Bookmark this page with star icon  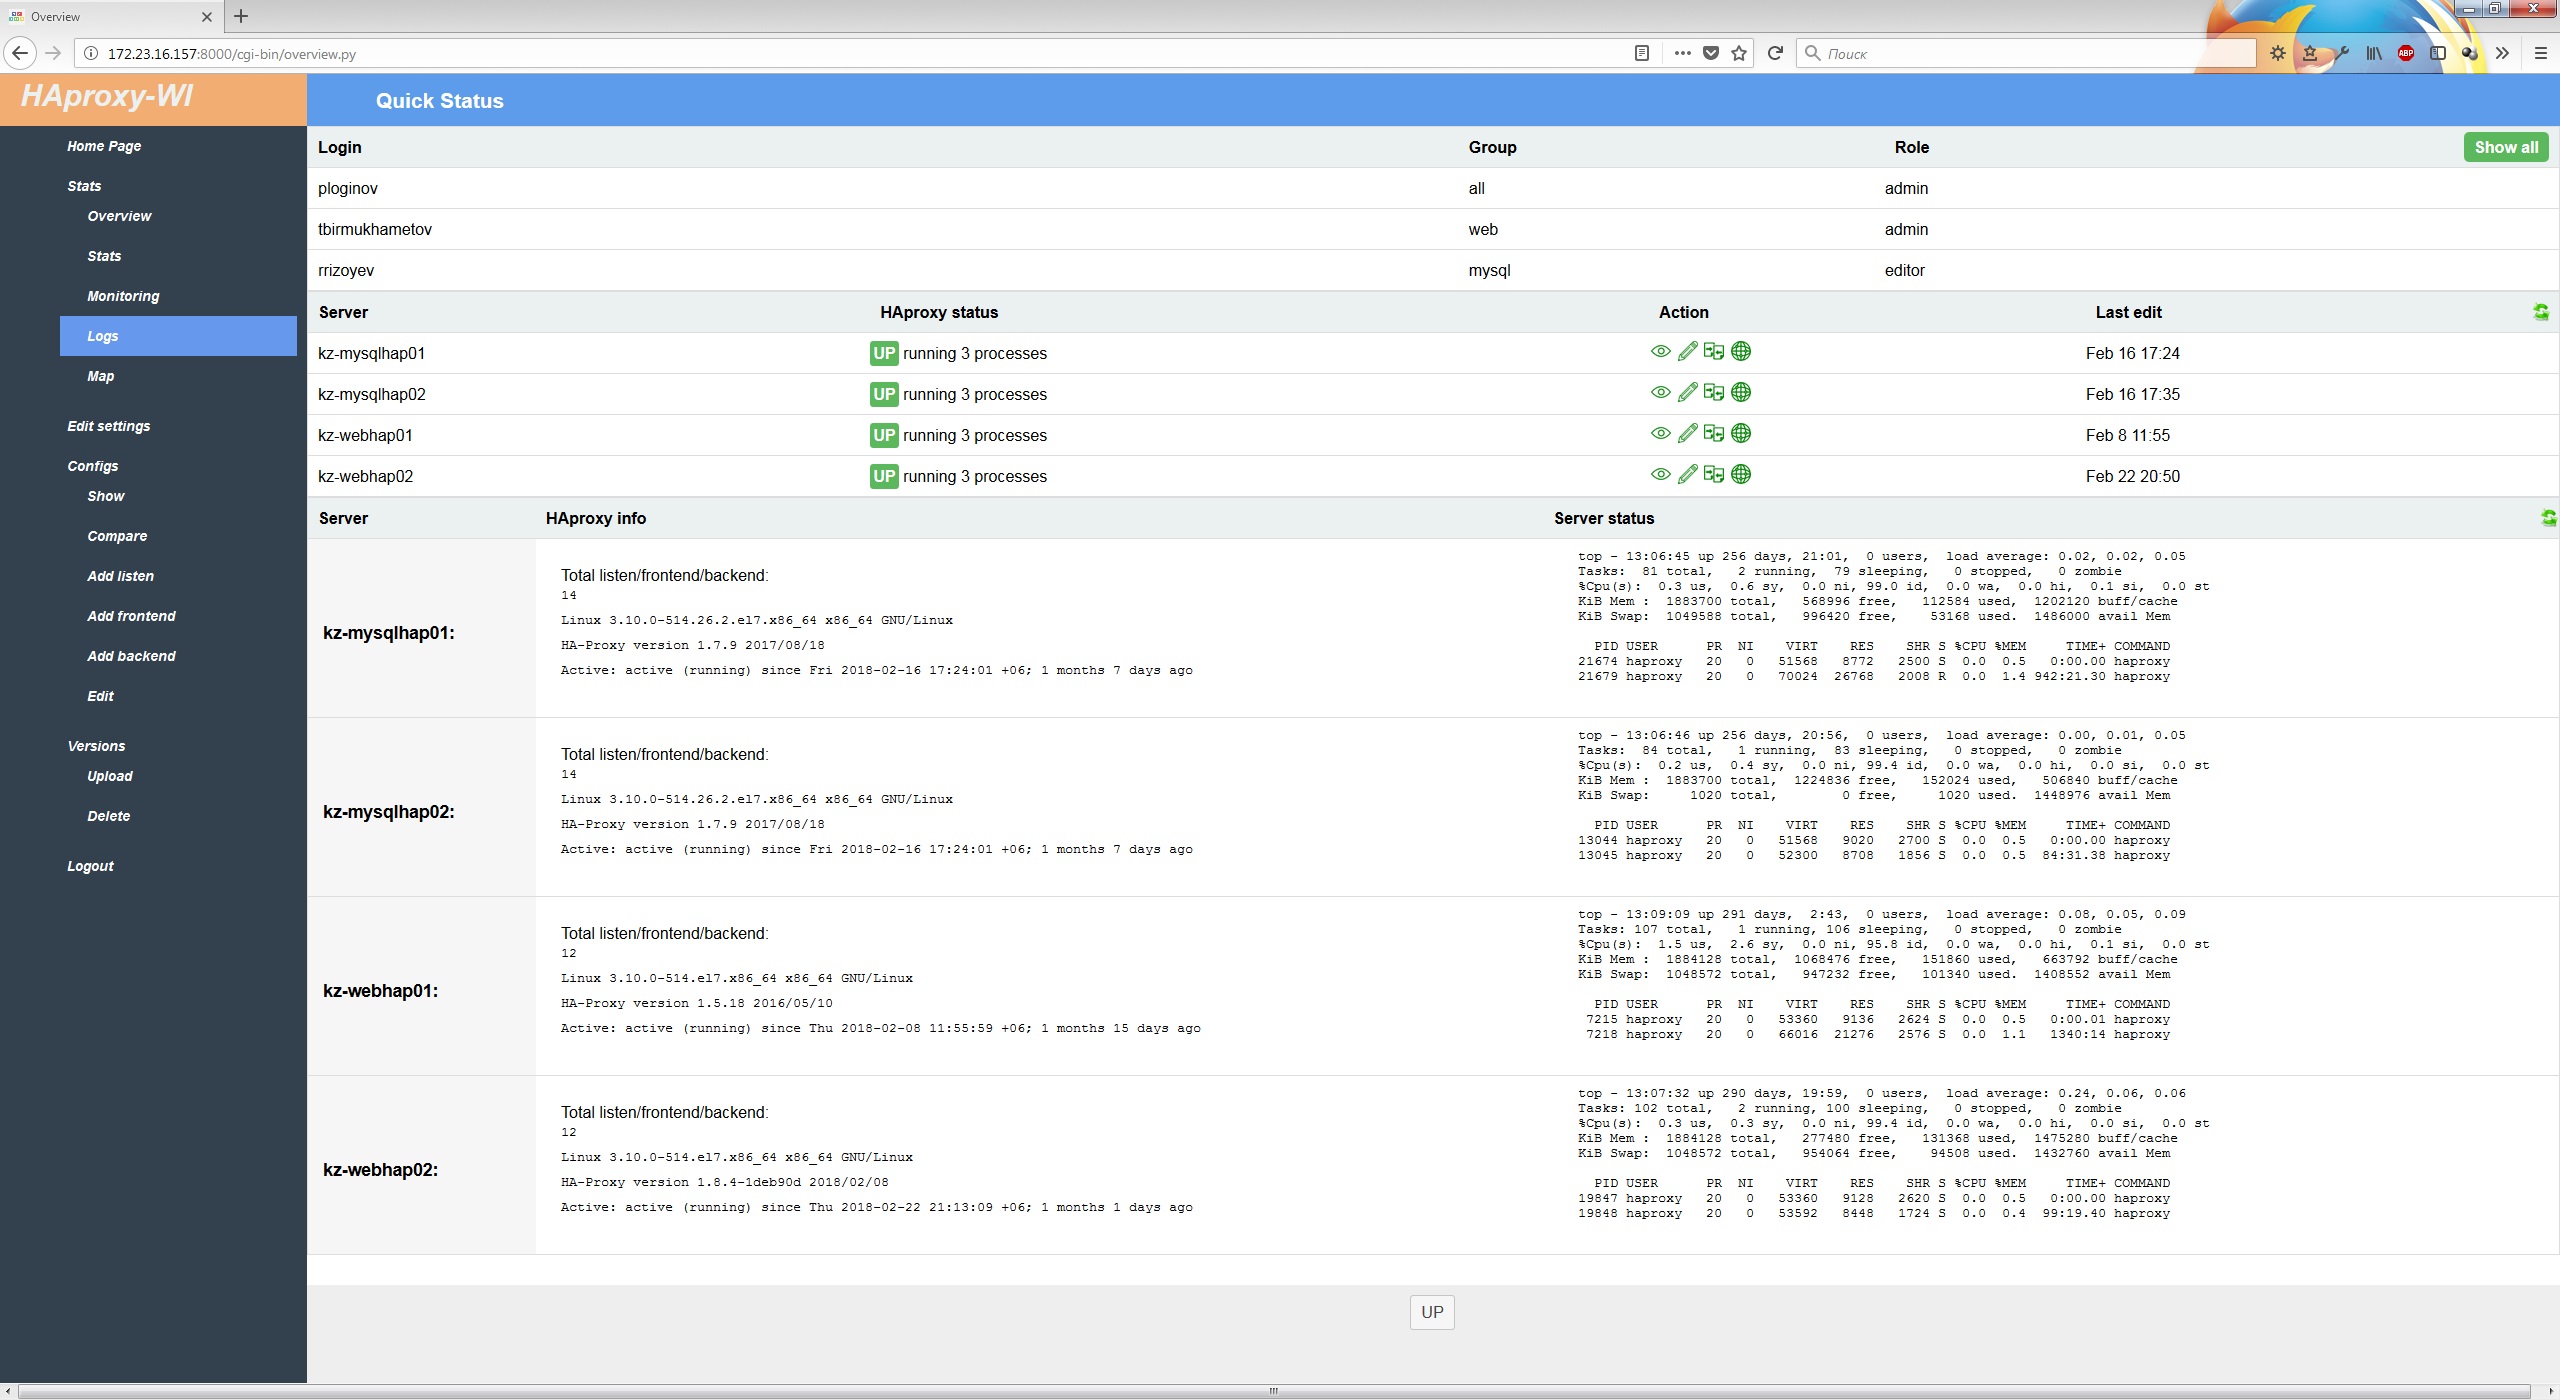coord(1739,53)
